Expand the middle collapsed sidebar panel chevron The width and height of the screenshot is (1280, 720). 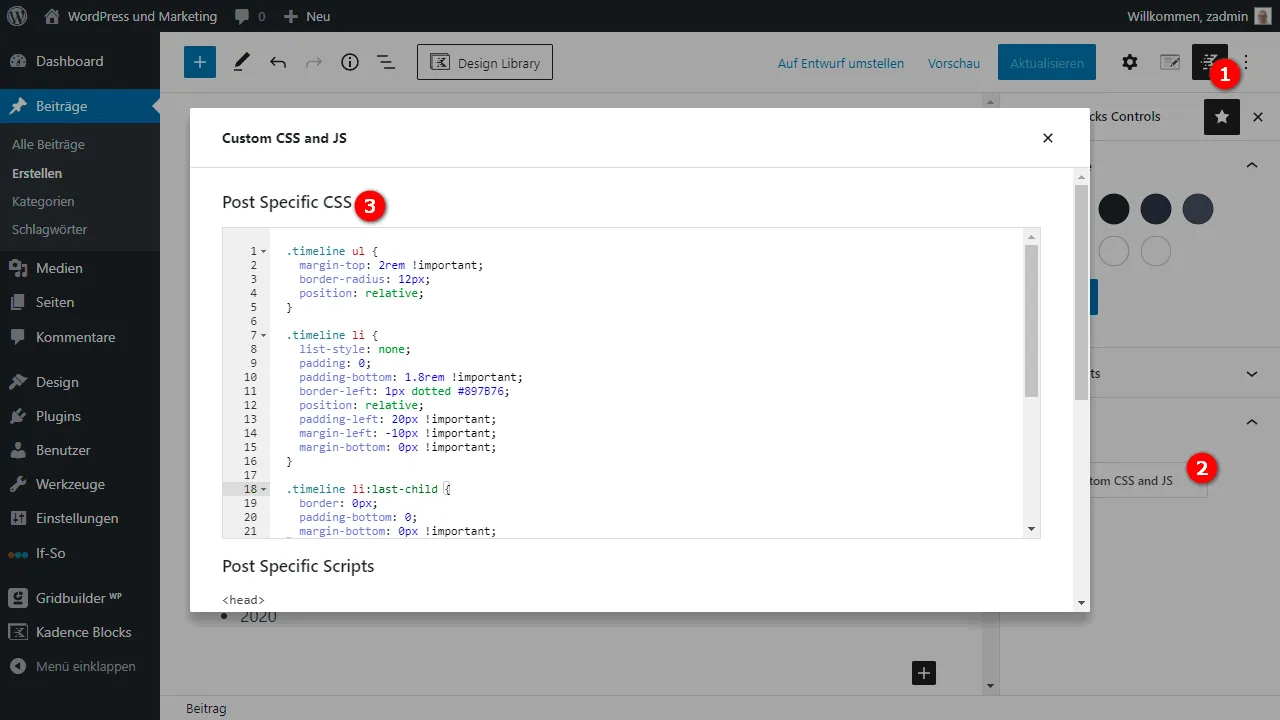pyautogui.click(x=1252, y=374)
